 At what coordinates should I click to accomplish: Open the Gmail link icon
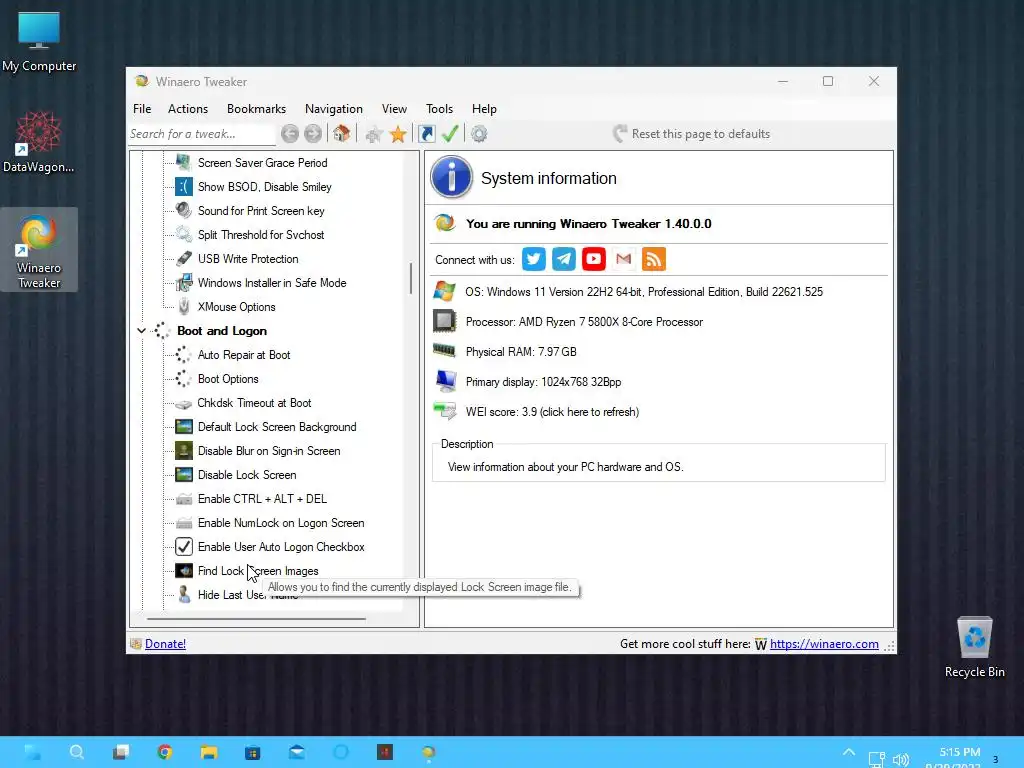tap(624, 259)
